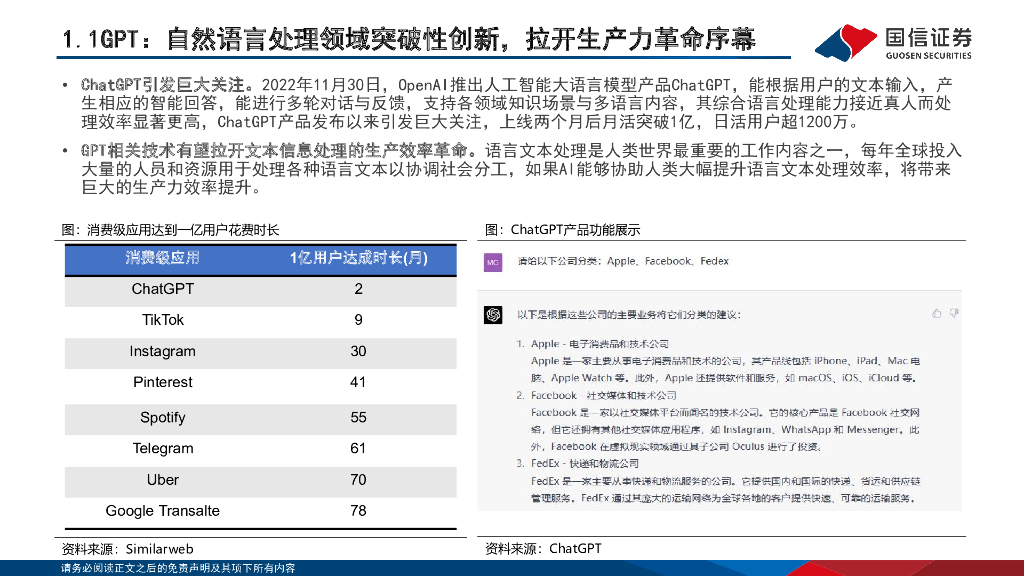Click the Guosen Securities logo
1024x576 pixels.
pos(893,42)
